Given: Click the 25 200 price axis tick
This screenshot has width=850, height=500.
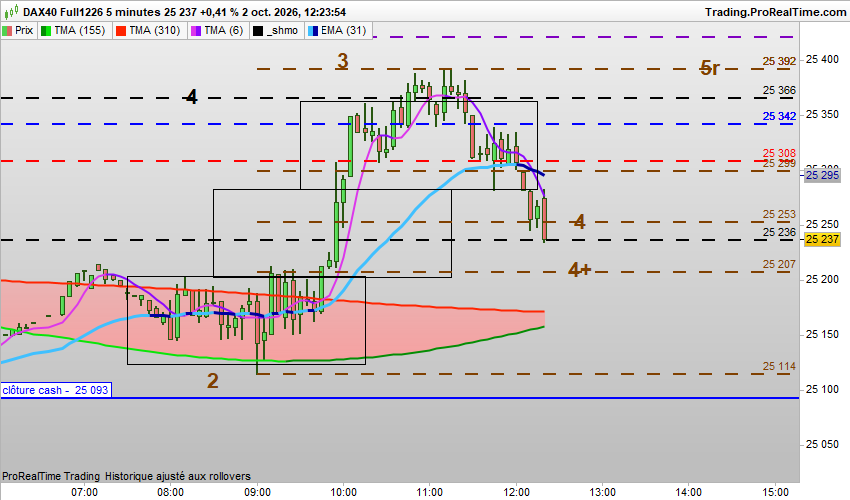Looking at the screenshot, I should pos(822,279).
